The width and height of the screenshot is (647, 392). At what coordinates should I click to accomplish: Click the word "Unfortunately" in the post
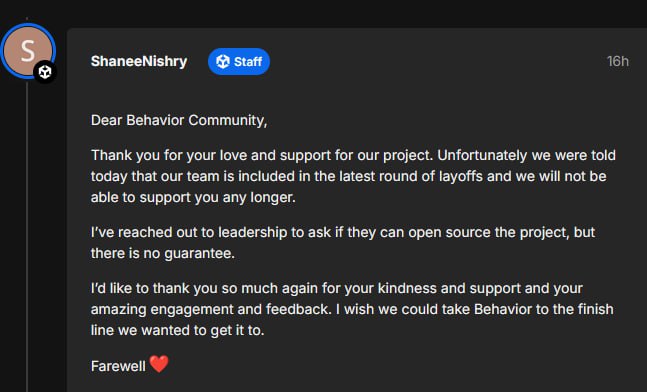coord(482,156)
